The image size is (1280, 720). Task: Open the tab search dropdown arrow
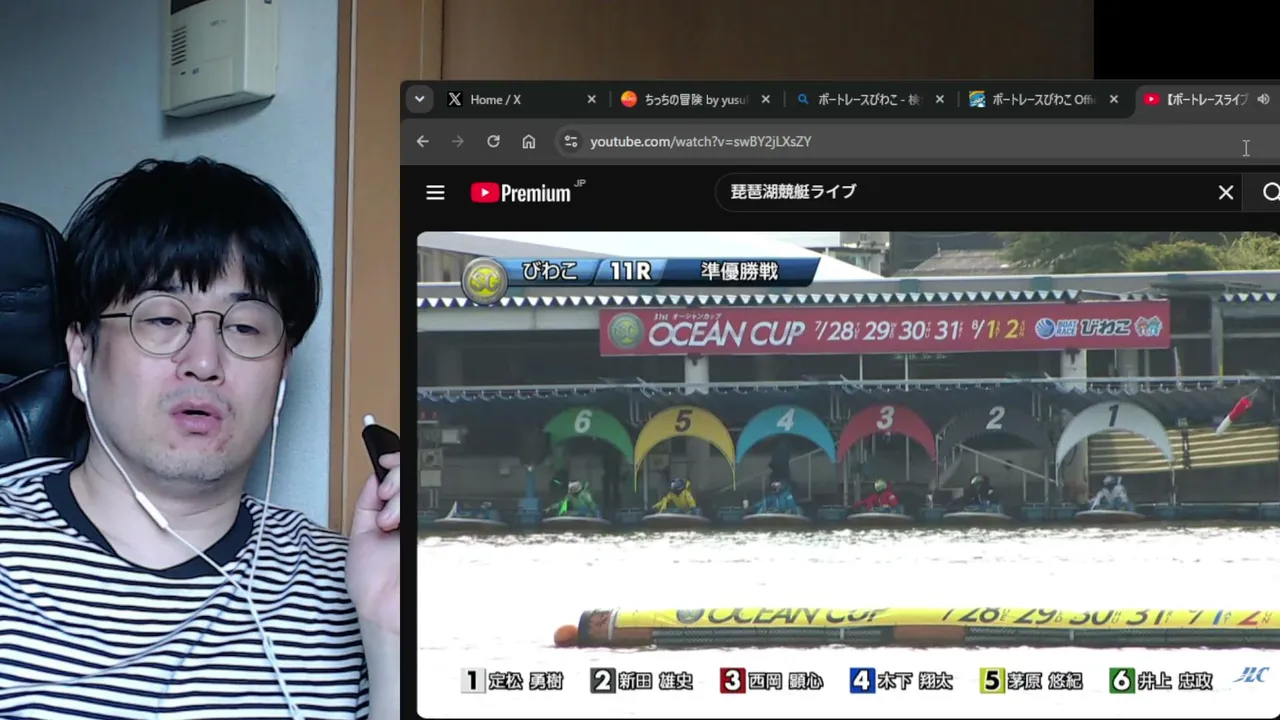pos(420,100)
